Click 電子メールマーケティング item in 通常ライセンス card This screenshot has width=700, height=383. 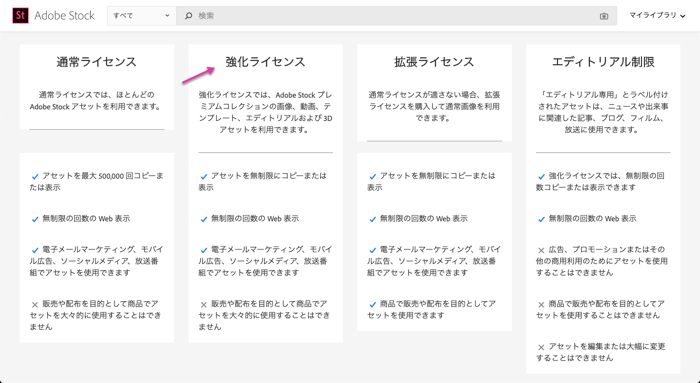pos(96,261)
